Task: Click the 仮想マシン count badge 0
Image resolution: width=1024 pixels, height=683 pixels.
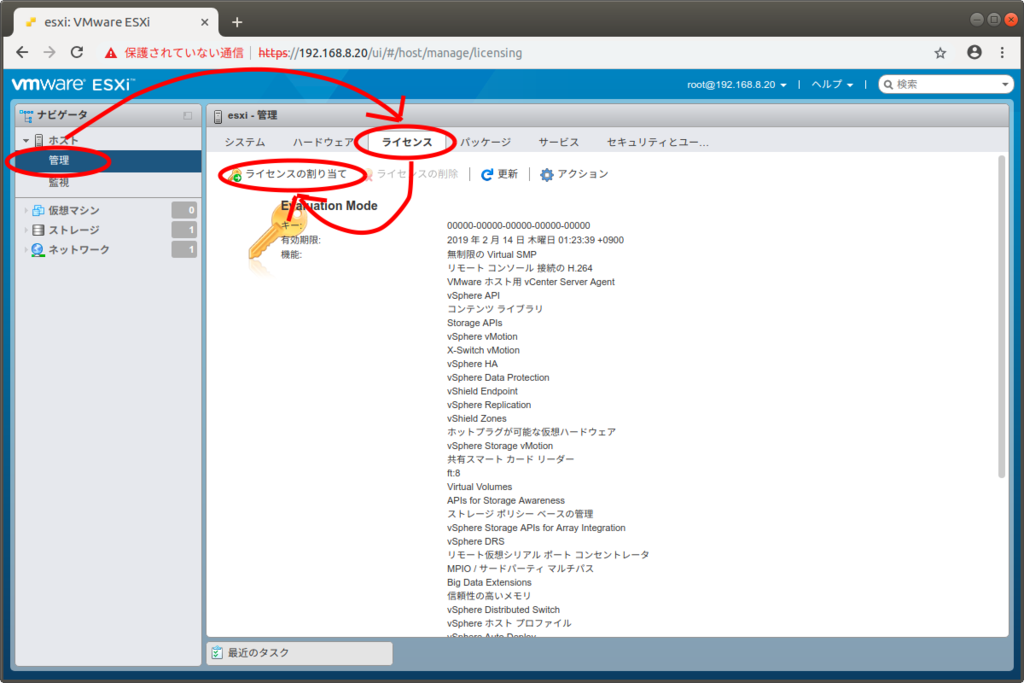Action: (184, 210)
